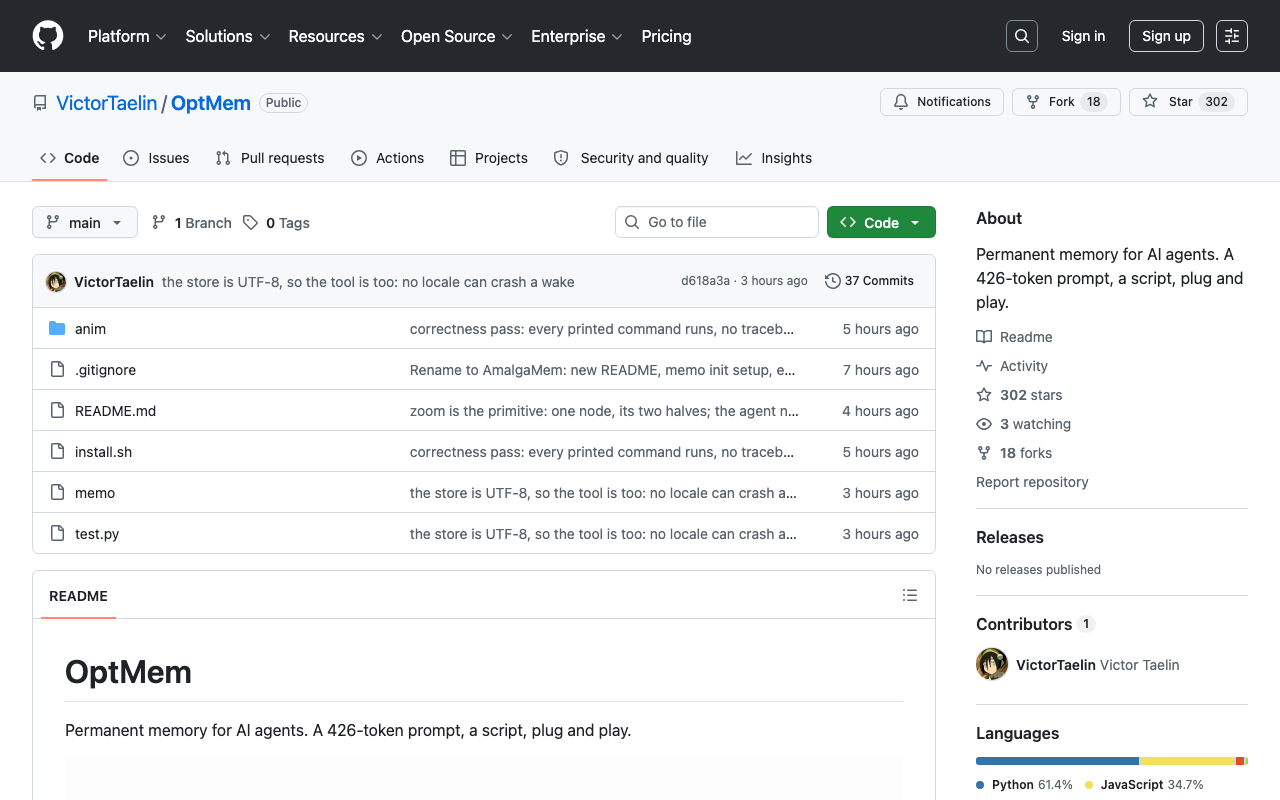Click the test.py file icon
The image size is (1280, 800).
(57, 534)
